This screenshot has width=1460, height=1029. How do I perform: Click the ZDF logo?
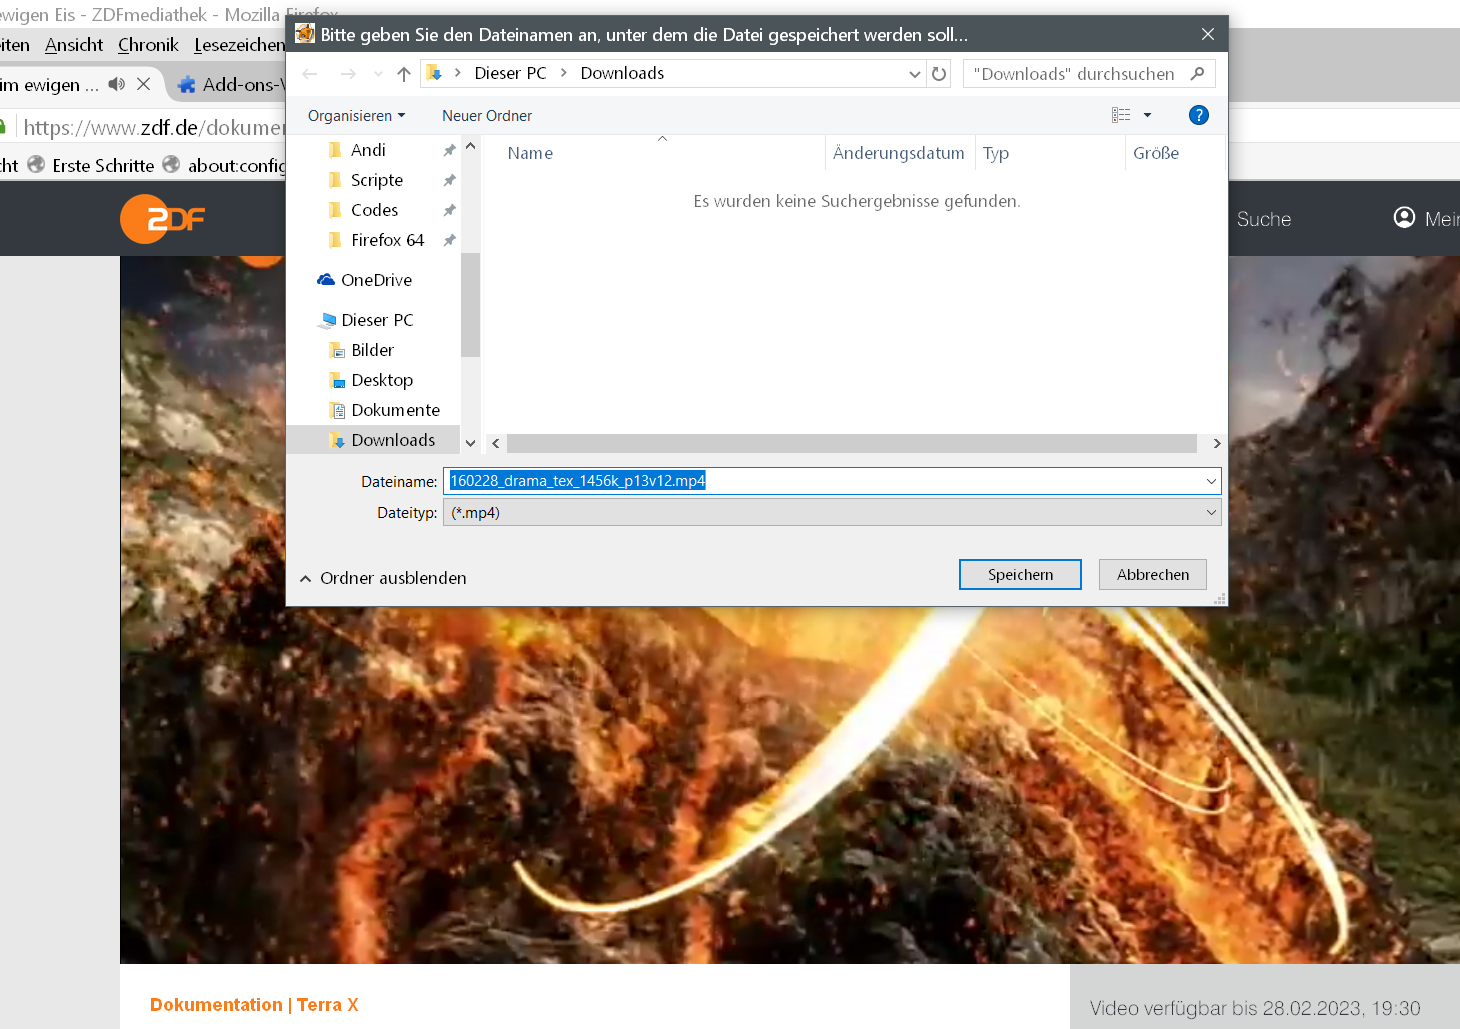click(x=162, y=219)
